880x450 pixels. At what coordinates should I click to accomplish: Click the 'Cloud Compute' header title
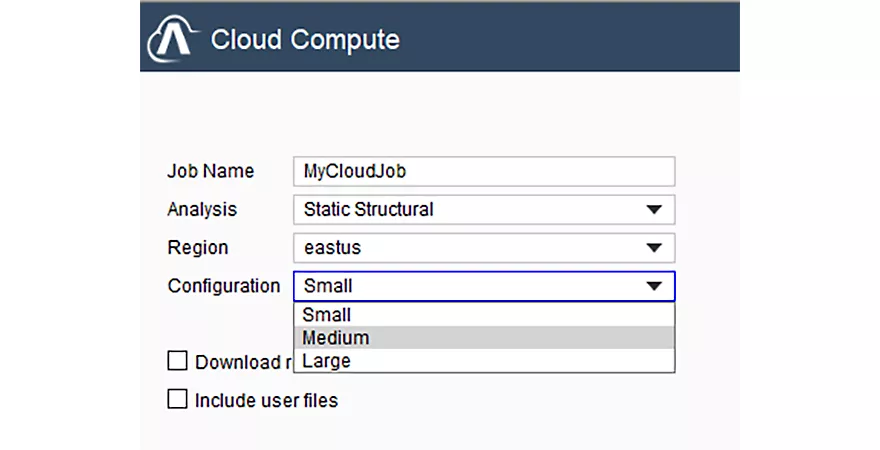pos(305,40)
